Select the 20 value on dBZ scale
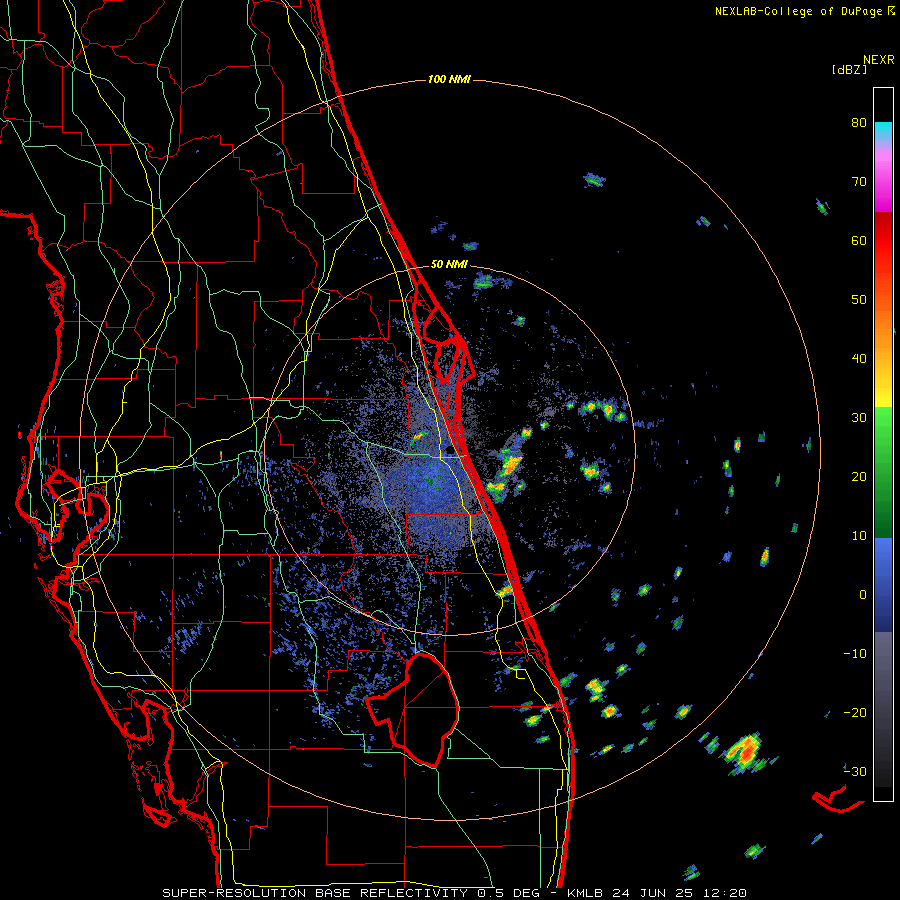This screenshot has width=900, height=900. pos(859,477)
